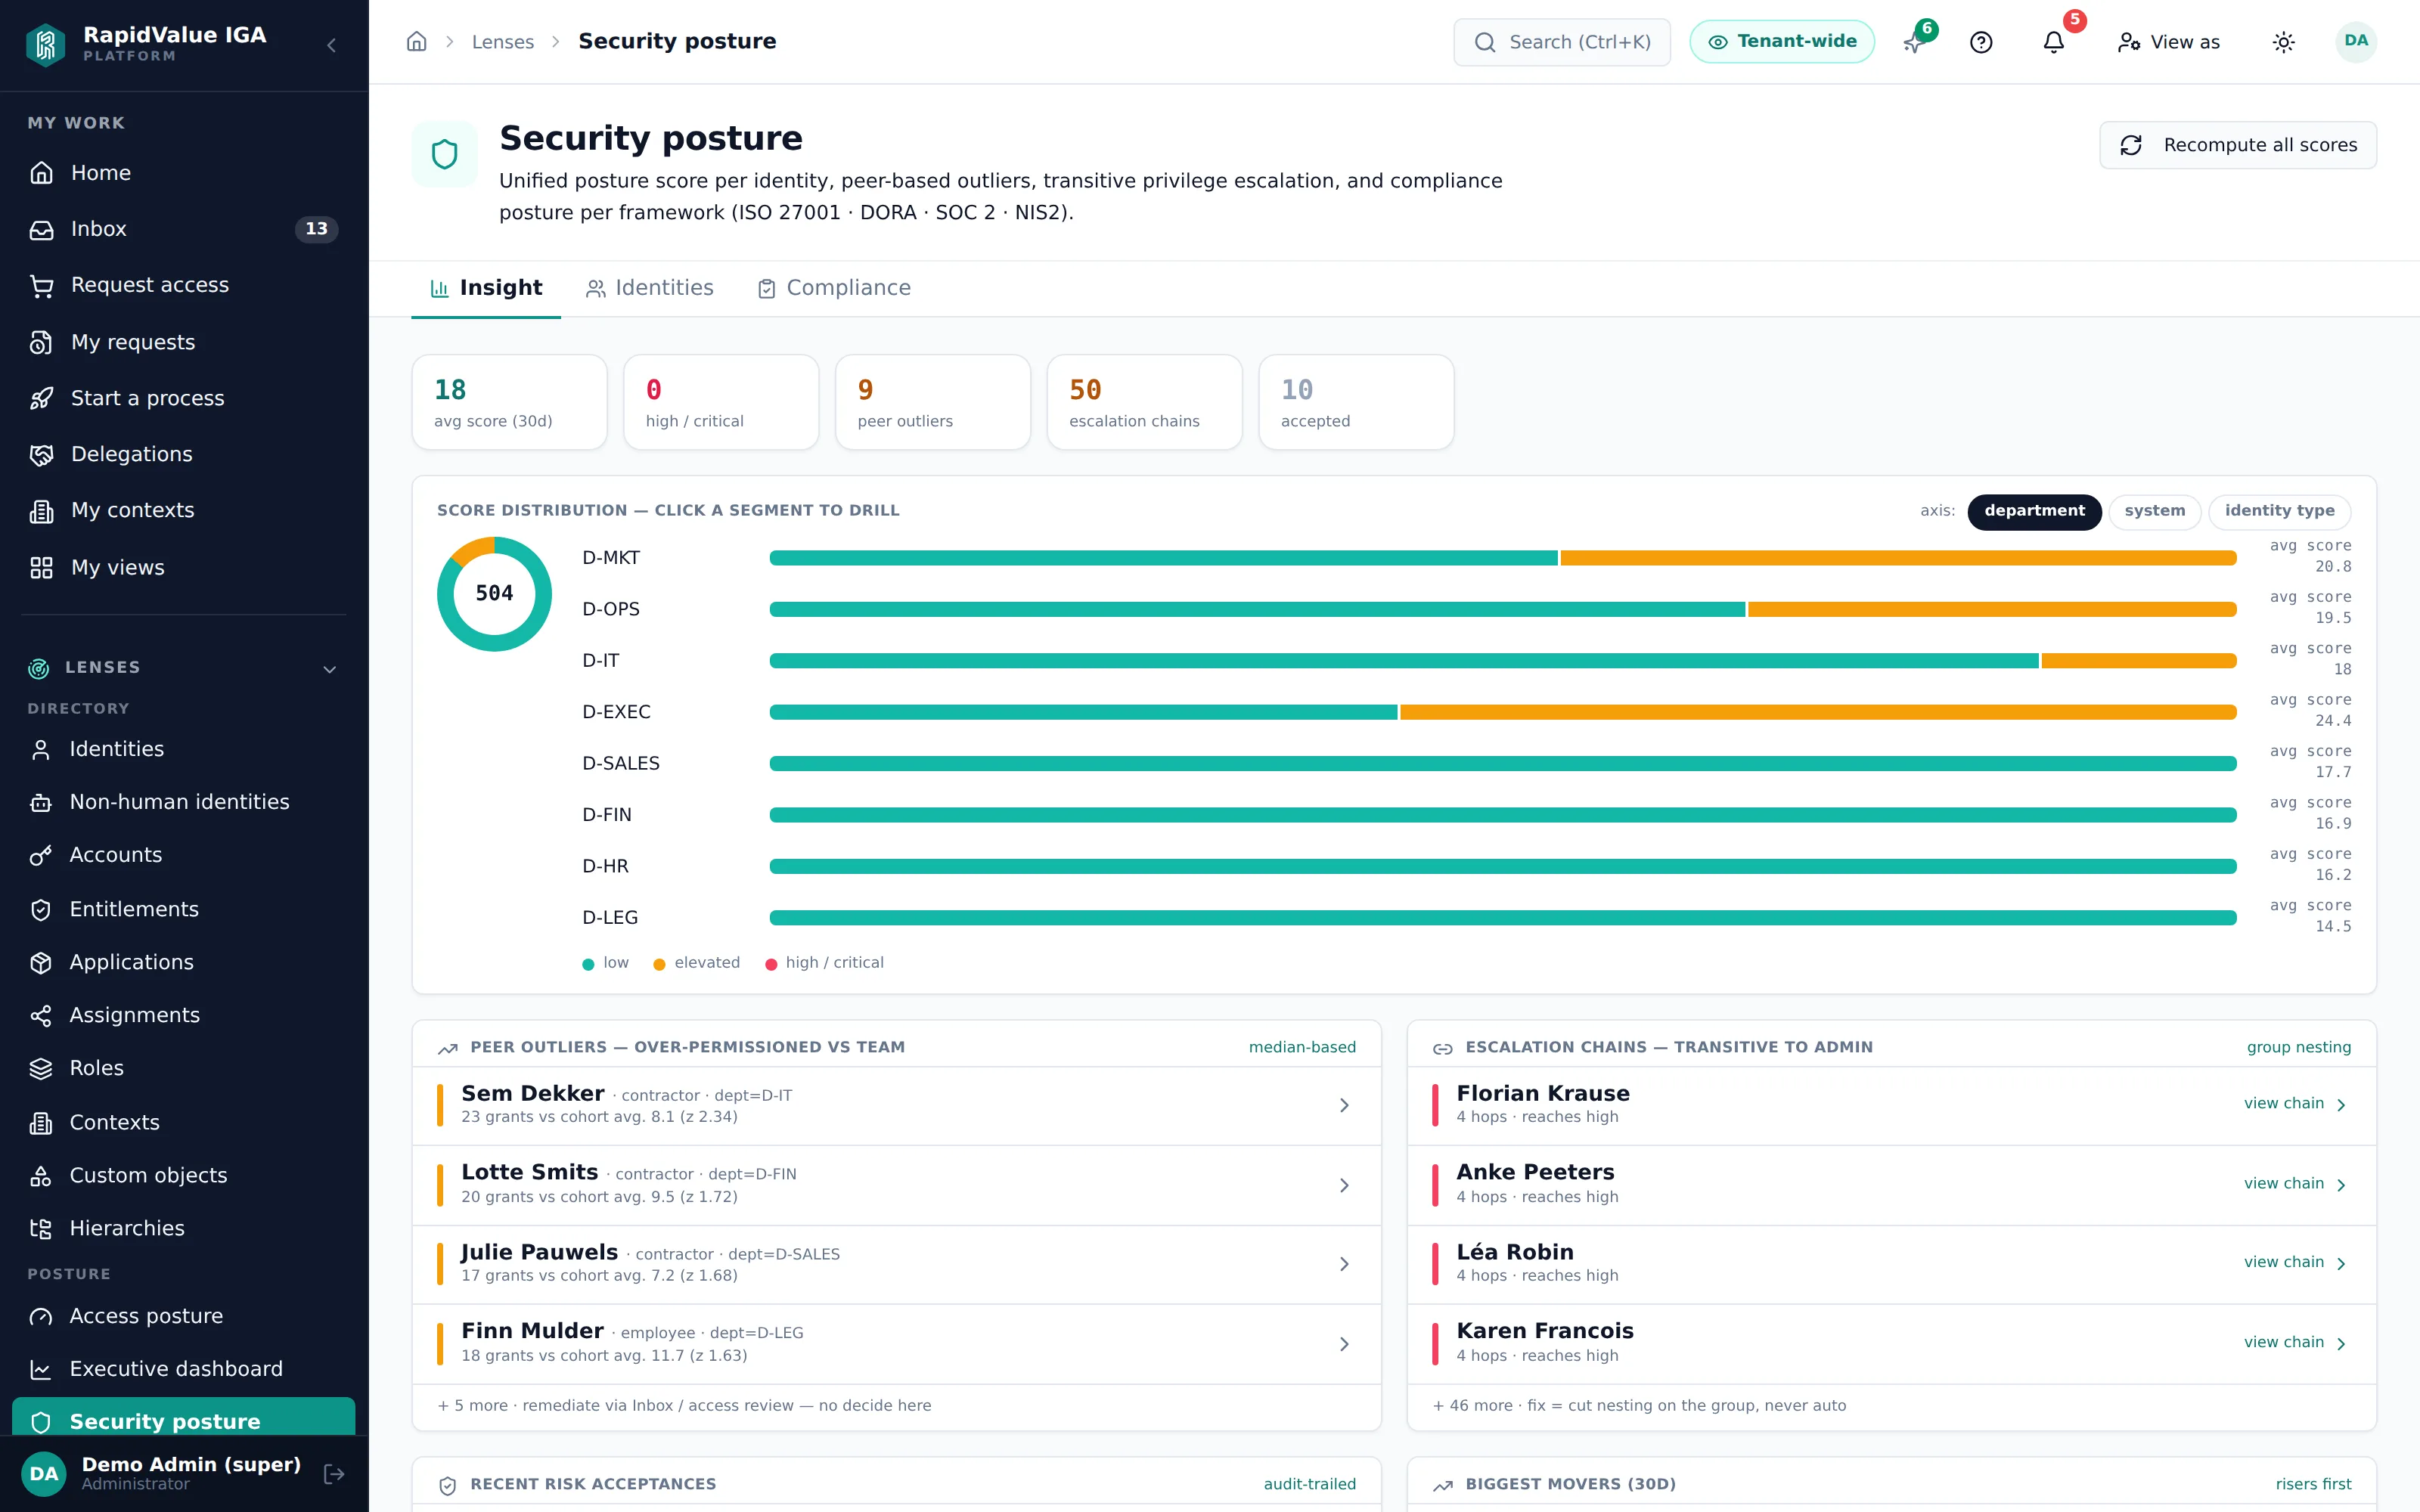Switch to the Compliance tab
2420x1512 pixels.
tap(834, 288)
